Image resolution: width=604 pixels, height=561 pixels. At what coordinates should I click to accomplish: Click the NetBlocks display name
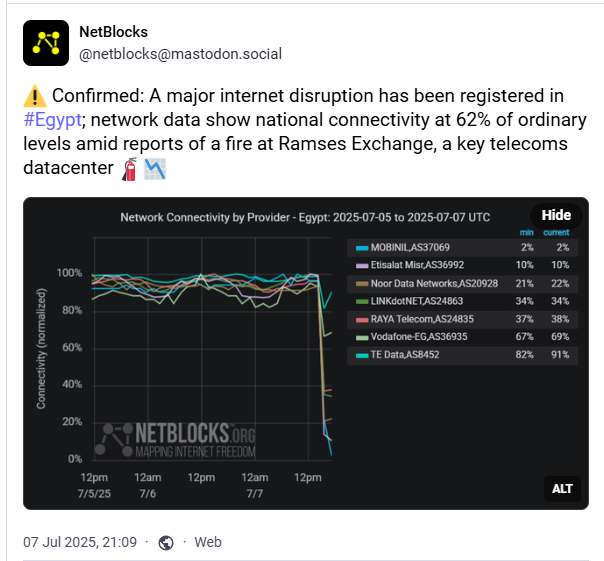tap(113, 32)
